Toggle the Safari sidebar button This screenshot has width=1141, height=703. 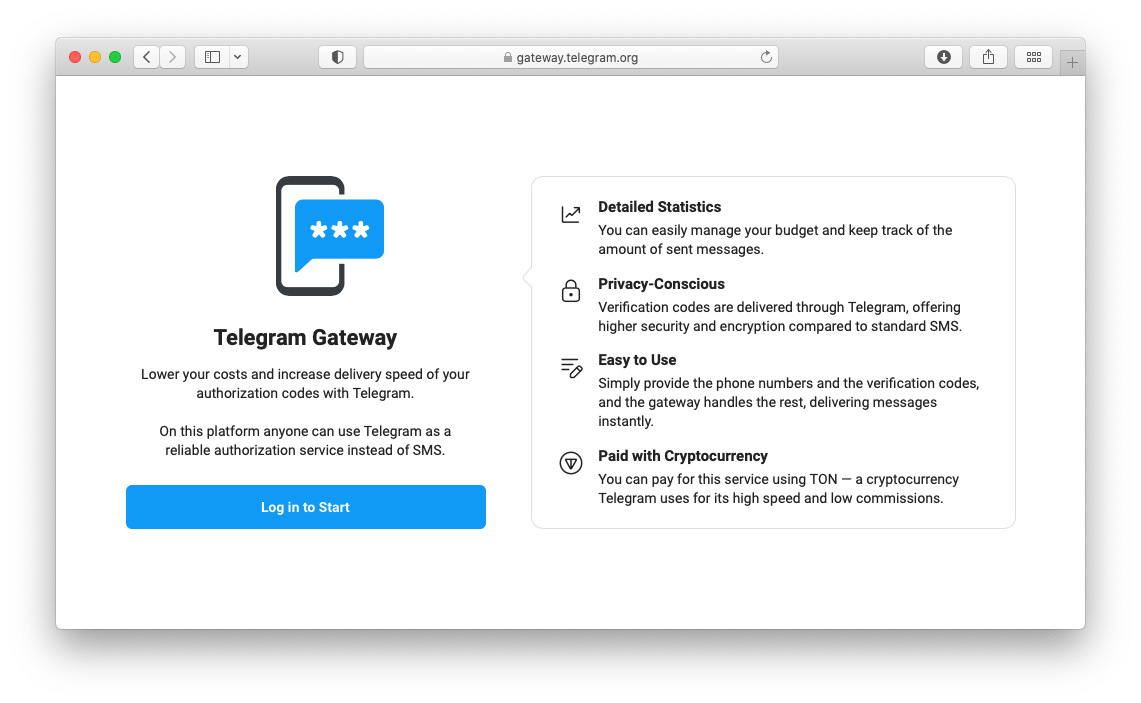(x=212, y=57)
